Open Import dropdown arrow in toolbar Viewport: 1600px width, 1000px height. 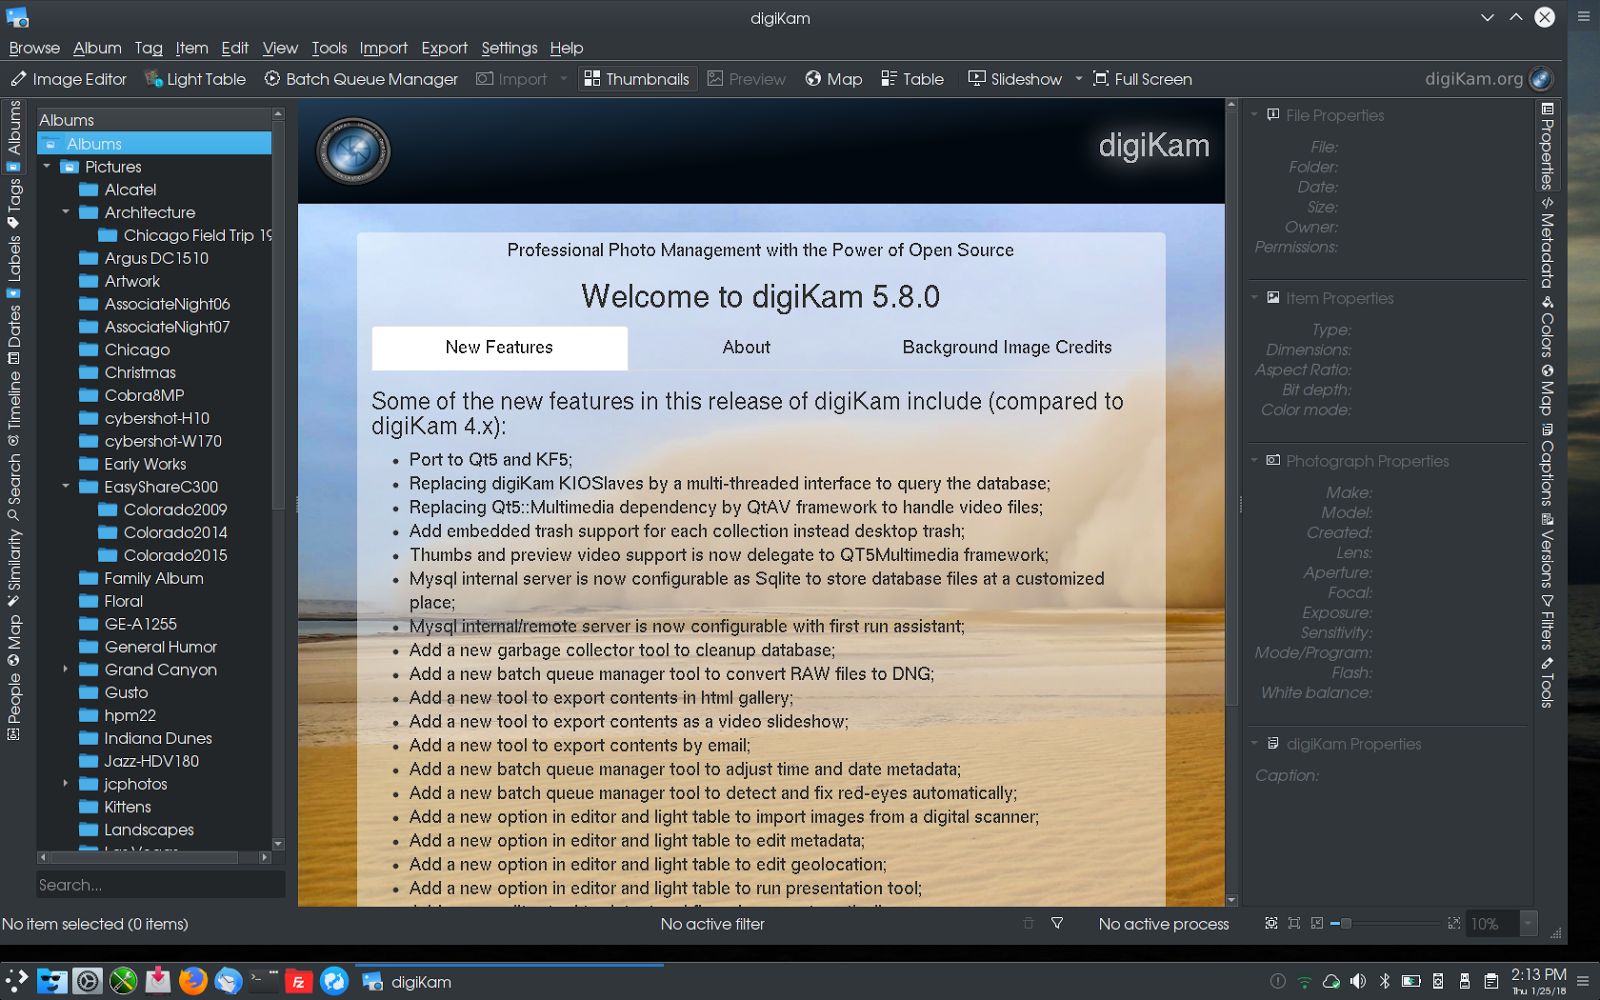(x=564, y=79)
